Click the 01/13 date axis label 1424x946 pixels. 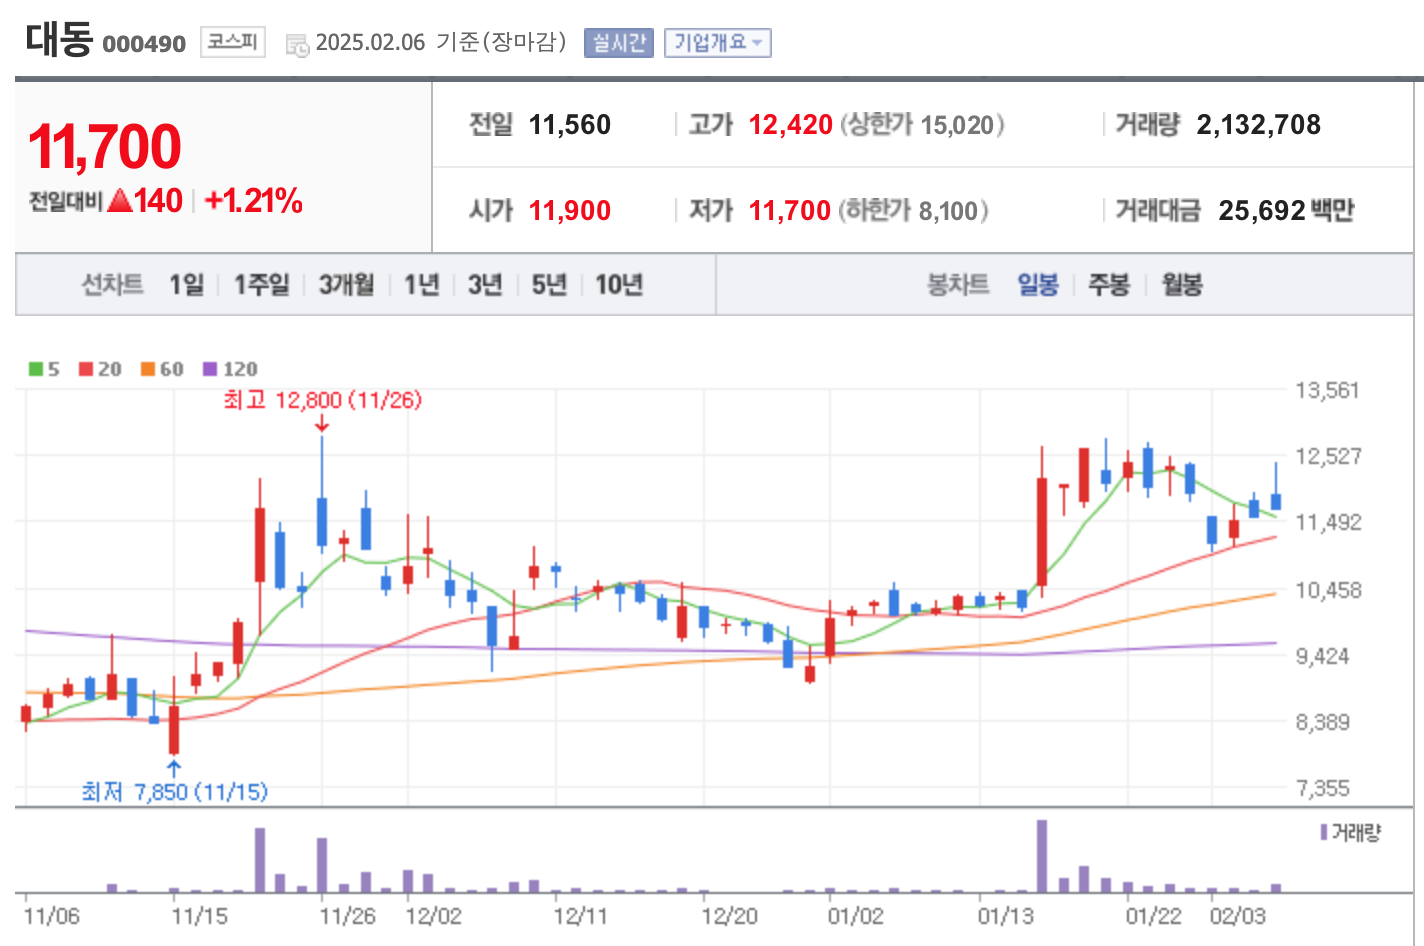(1006, 916)
